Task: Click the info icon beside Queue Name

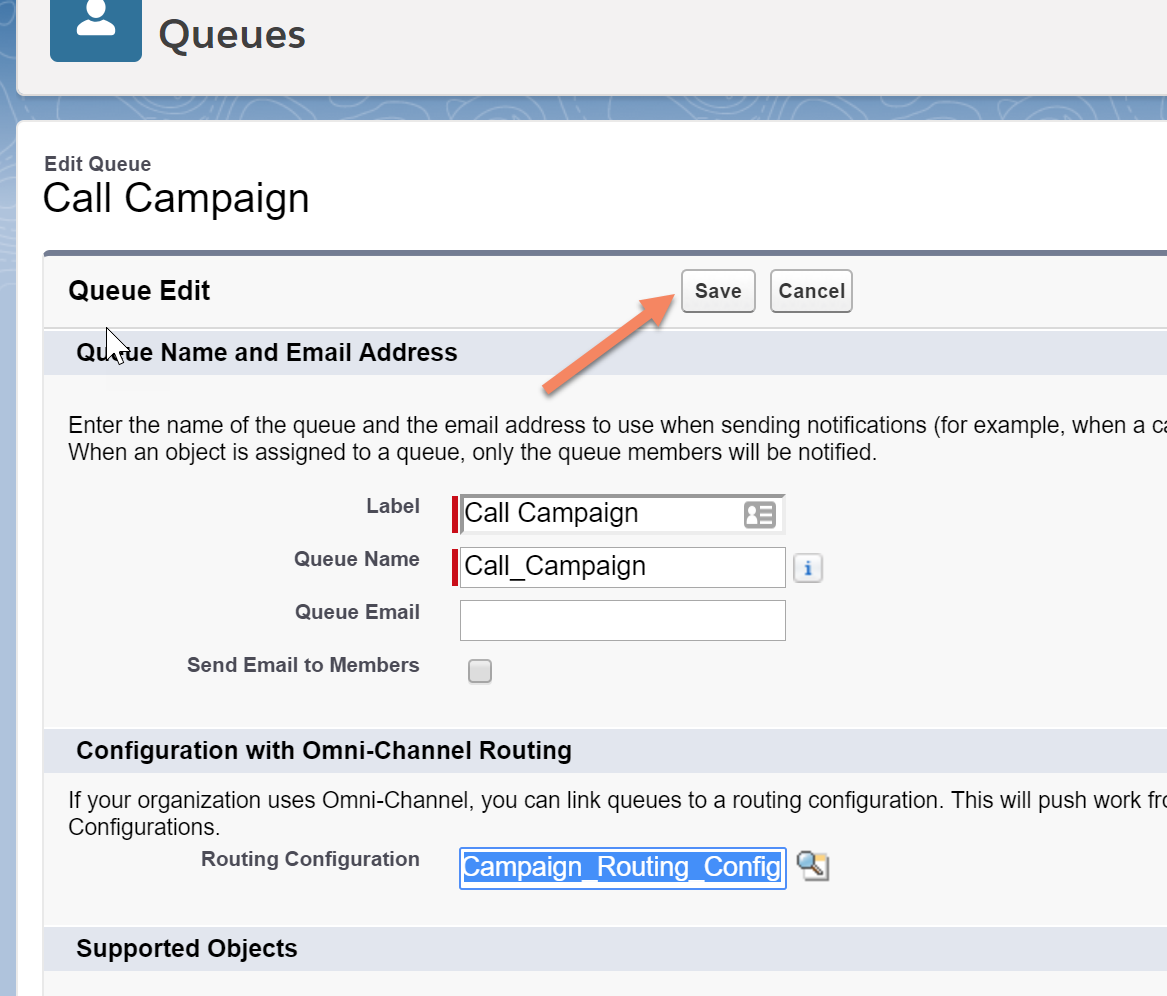Action: (808, 568)
